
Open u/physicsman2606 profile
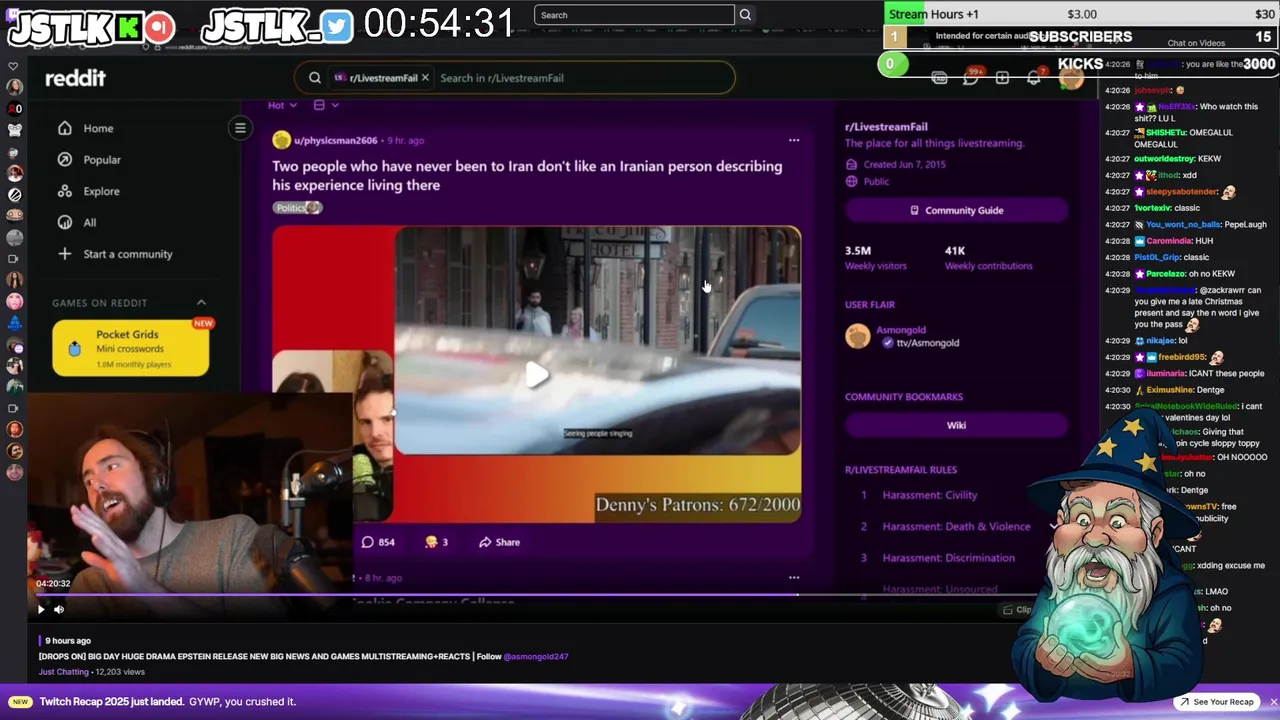[x=336, y=141]
